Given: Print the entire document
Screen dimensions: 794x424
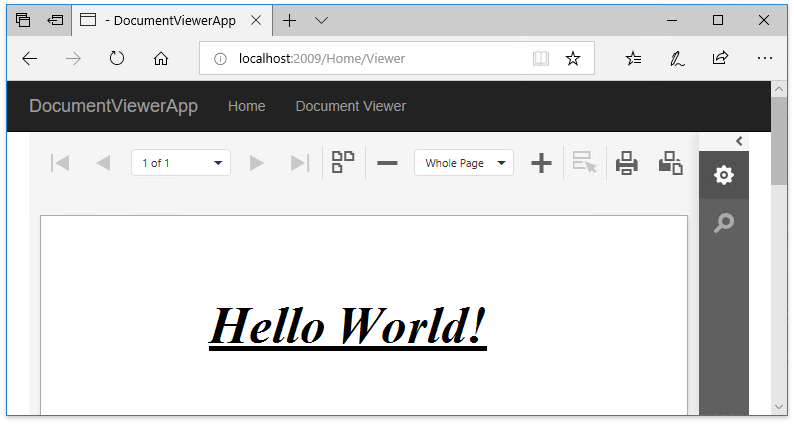Looking at the screenshot, I should 627,163.
